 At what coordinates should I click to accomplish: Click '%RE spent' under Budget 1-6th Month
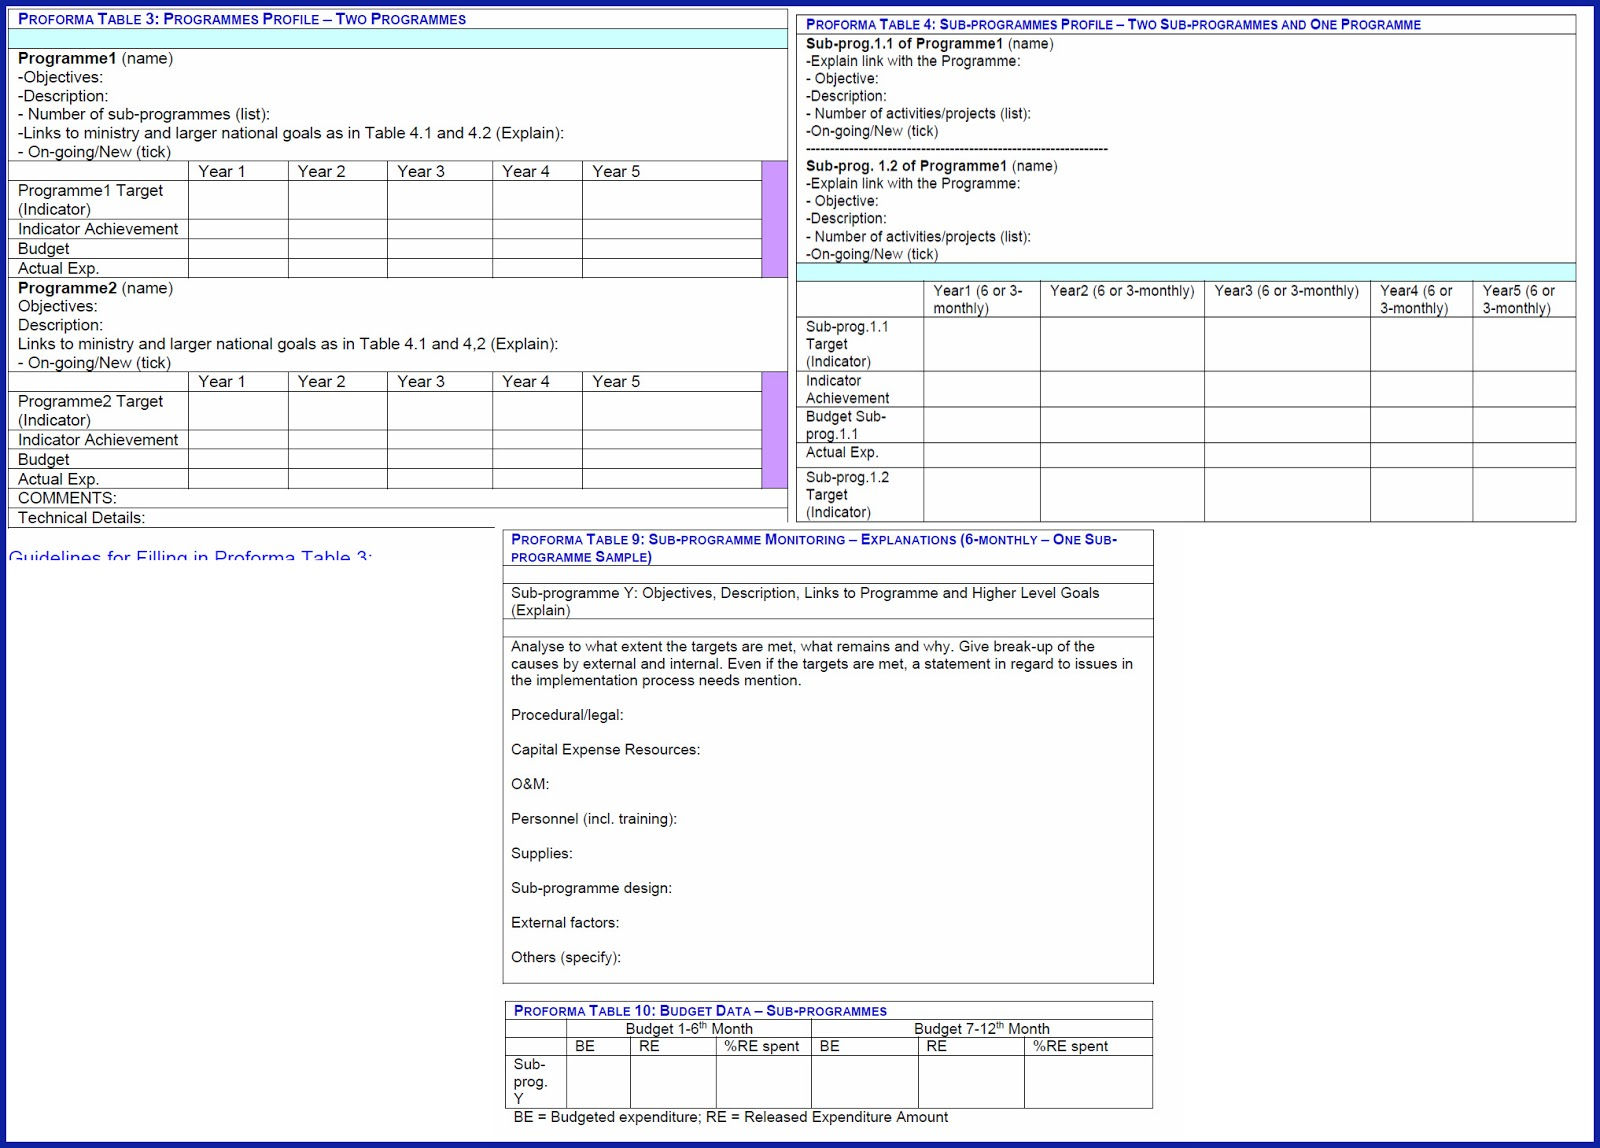coord(762,1046)
